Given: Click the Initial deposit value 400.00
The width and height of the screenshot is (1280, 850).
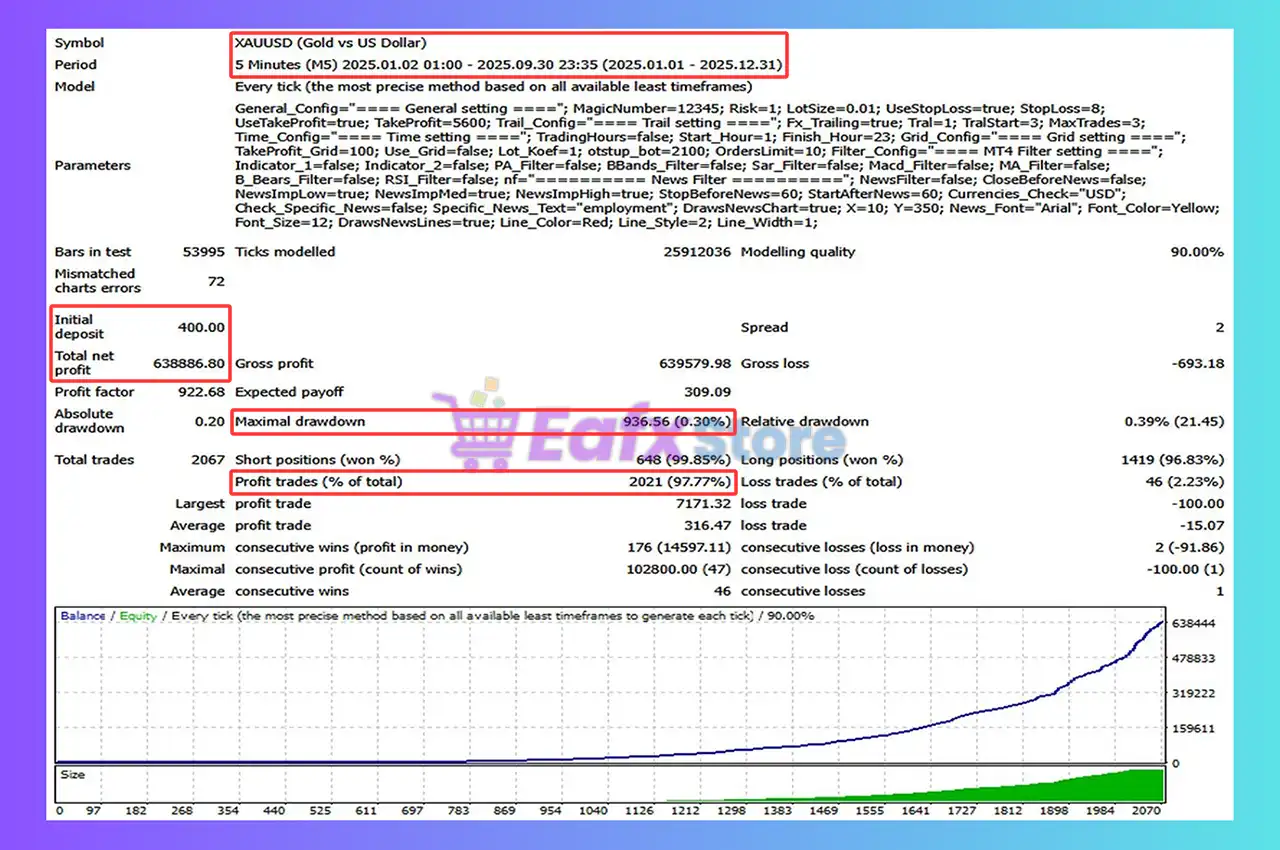Looking at the screenshot, I should coord(203,327).
